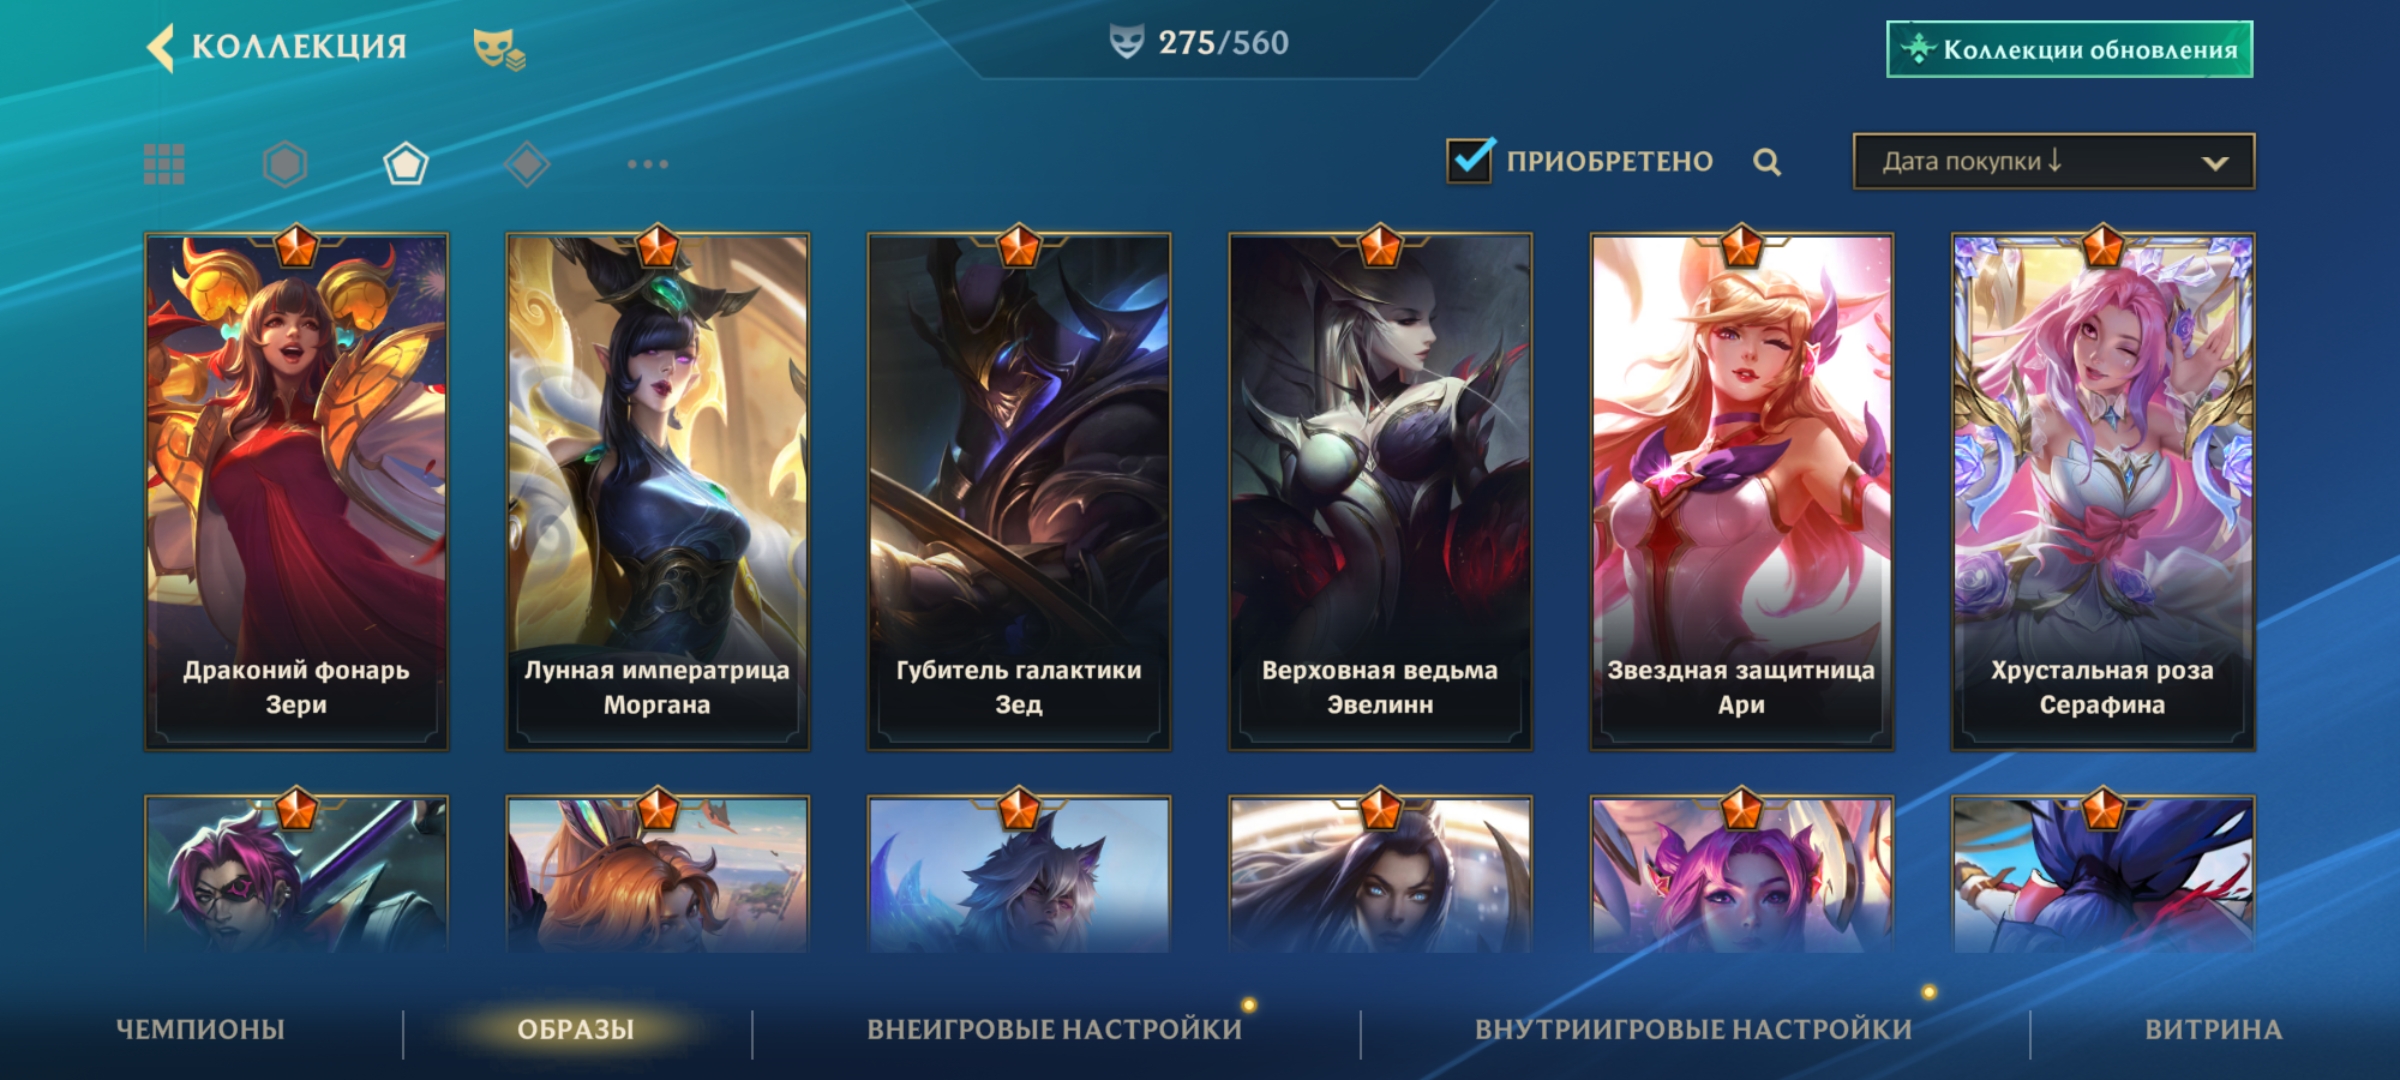Viewport: 2400px width, 1080px height.
Task: Open the Витрина tab
Action: (2213, 1029)
